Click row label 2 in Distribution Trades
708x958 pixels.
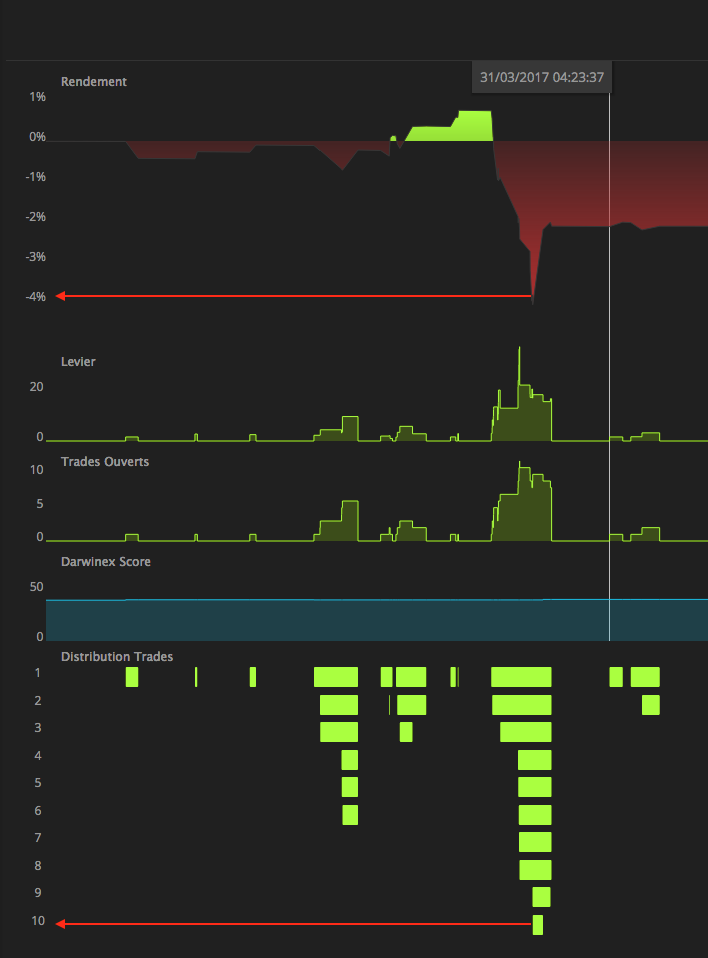(38, 700)
